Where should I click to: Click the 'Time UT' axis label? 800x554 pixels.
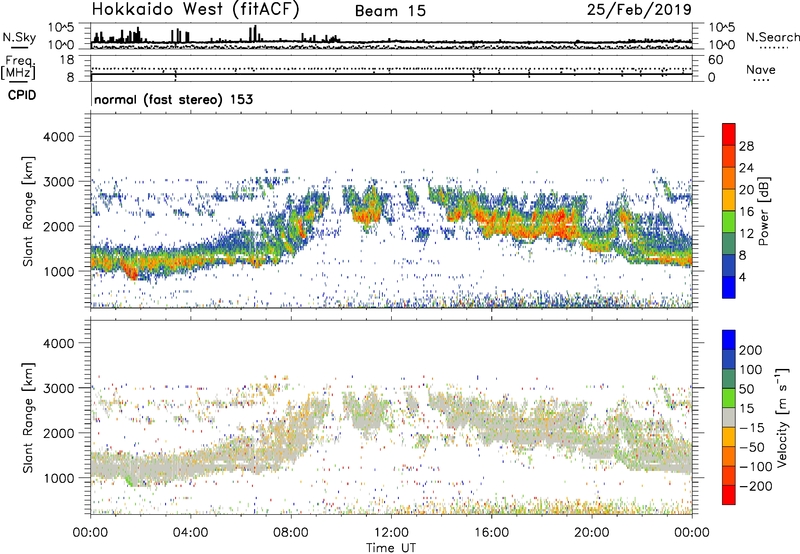391,548
